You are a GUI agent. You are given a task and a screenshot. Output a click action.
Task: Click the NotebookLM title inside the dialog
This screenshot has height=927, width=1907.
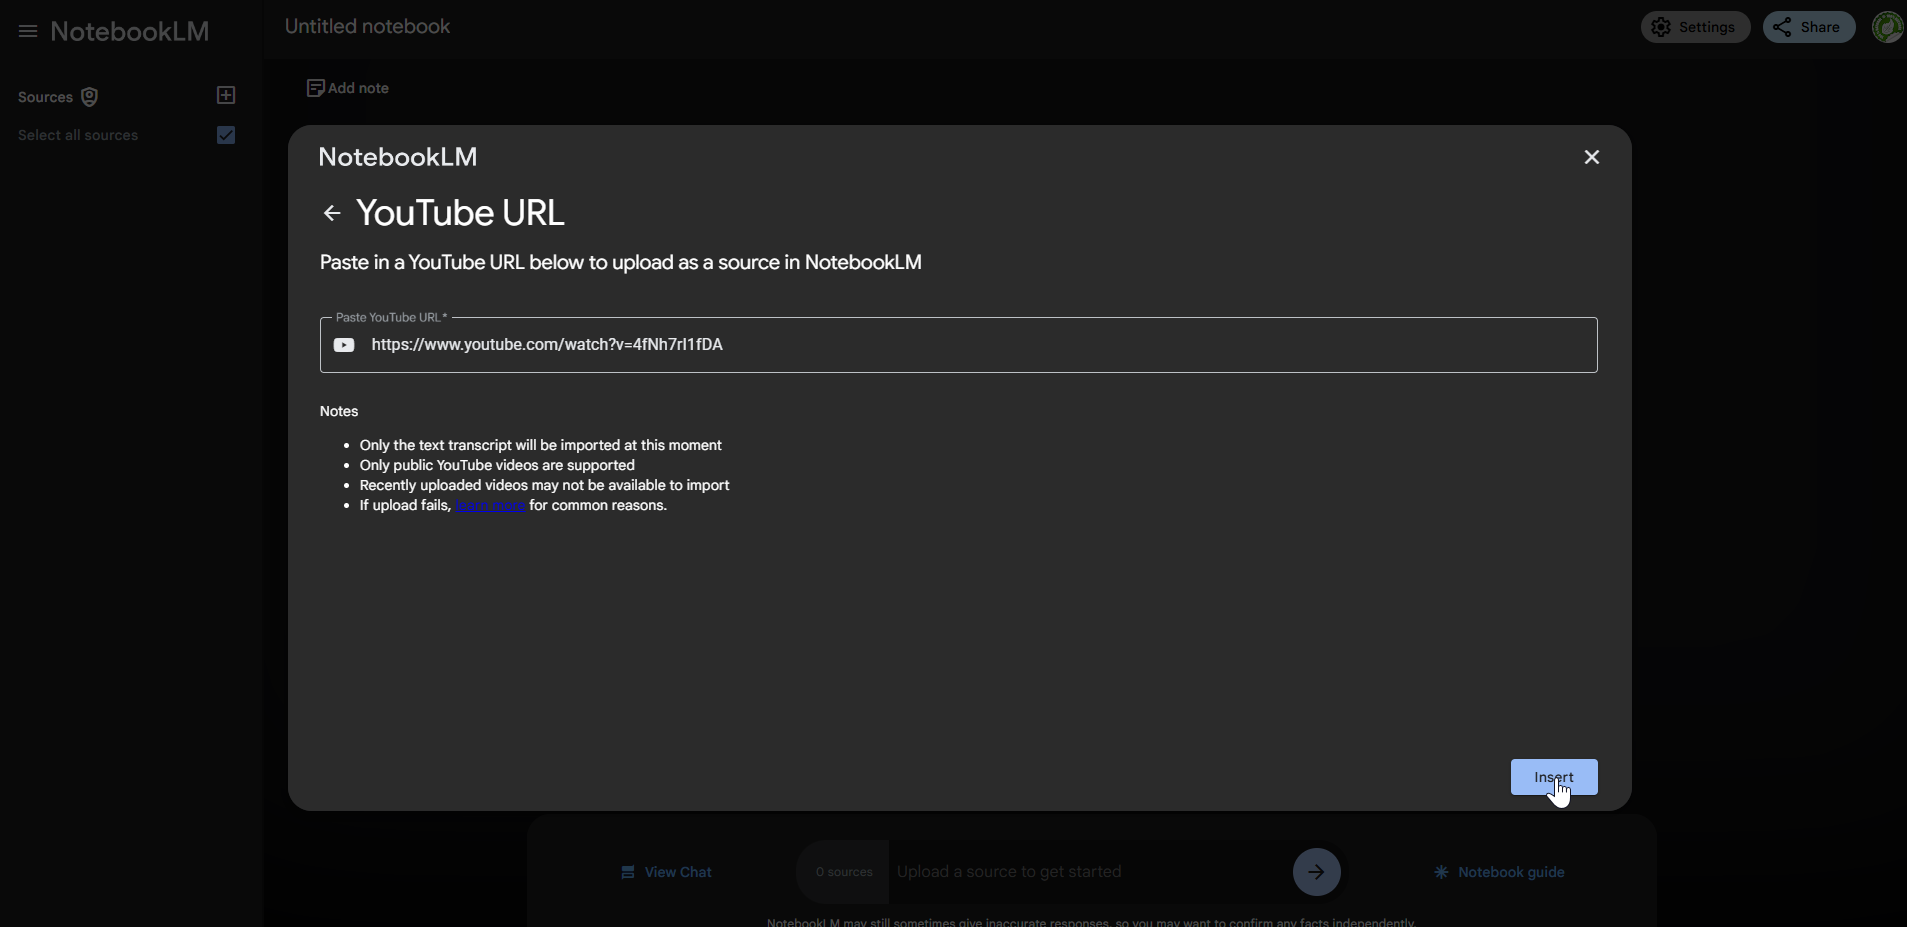(397, 157)
